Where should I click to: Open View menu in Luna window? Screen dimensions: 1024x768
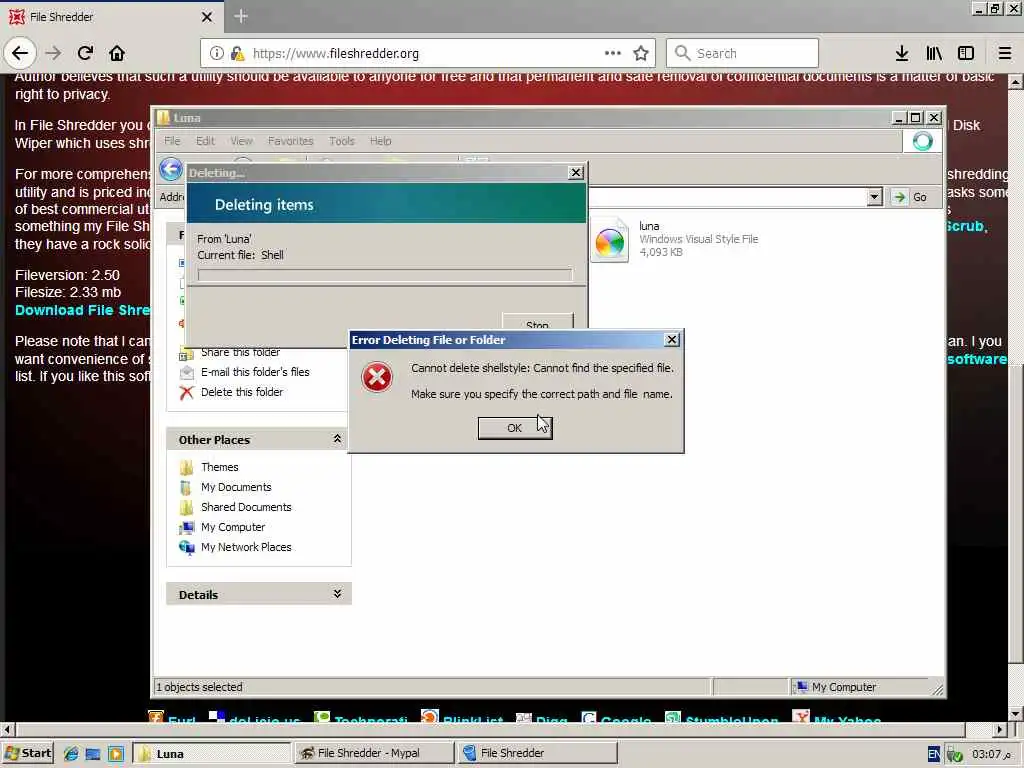[241, 141]
